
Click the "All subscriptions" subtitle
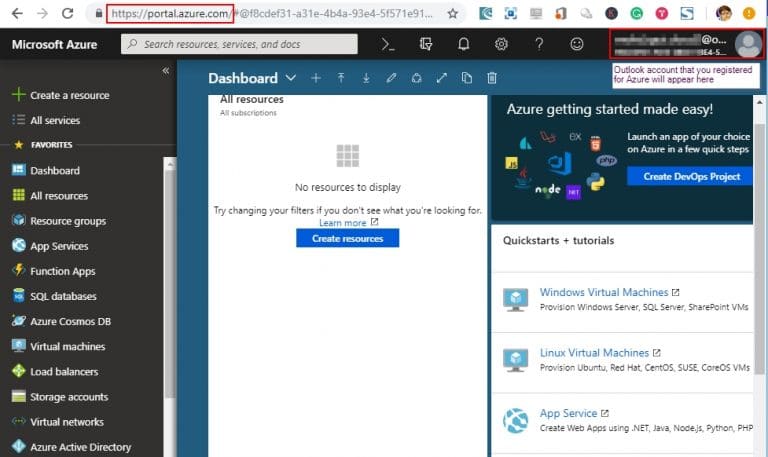tap(248, 113)
